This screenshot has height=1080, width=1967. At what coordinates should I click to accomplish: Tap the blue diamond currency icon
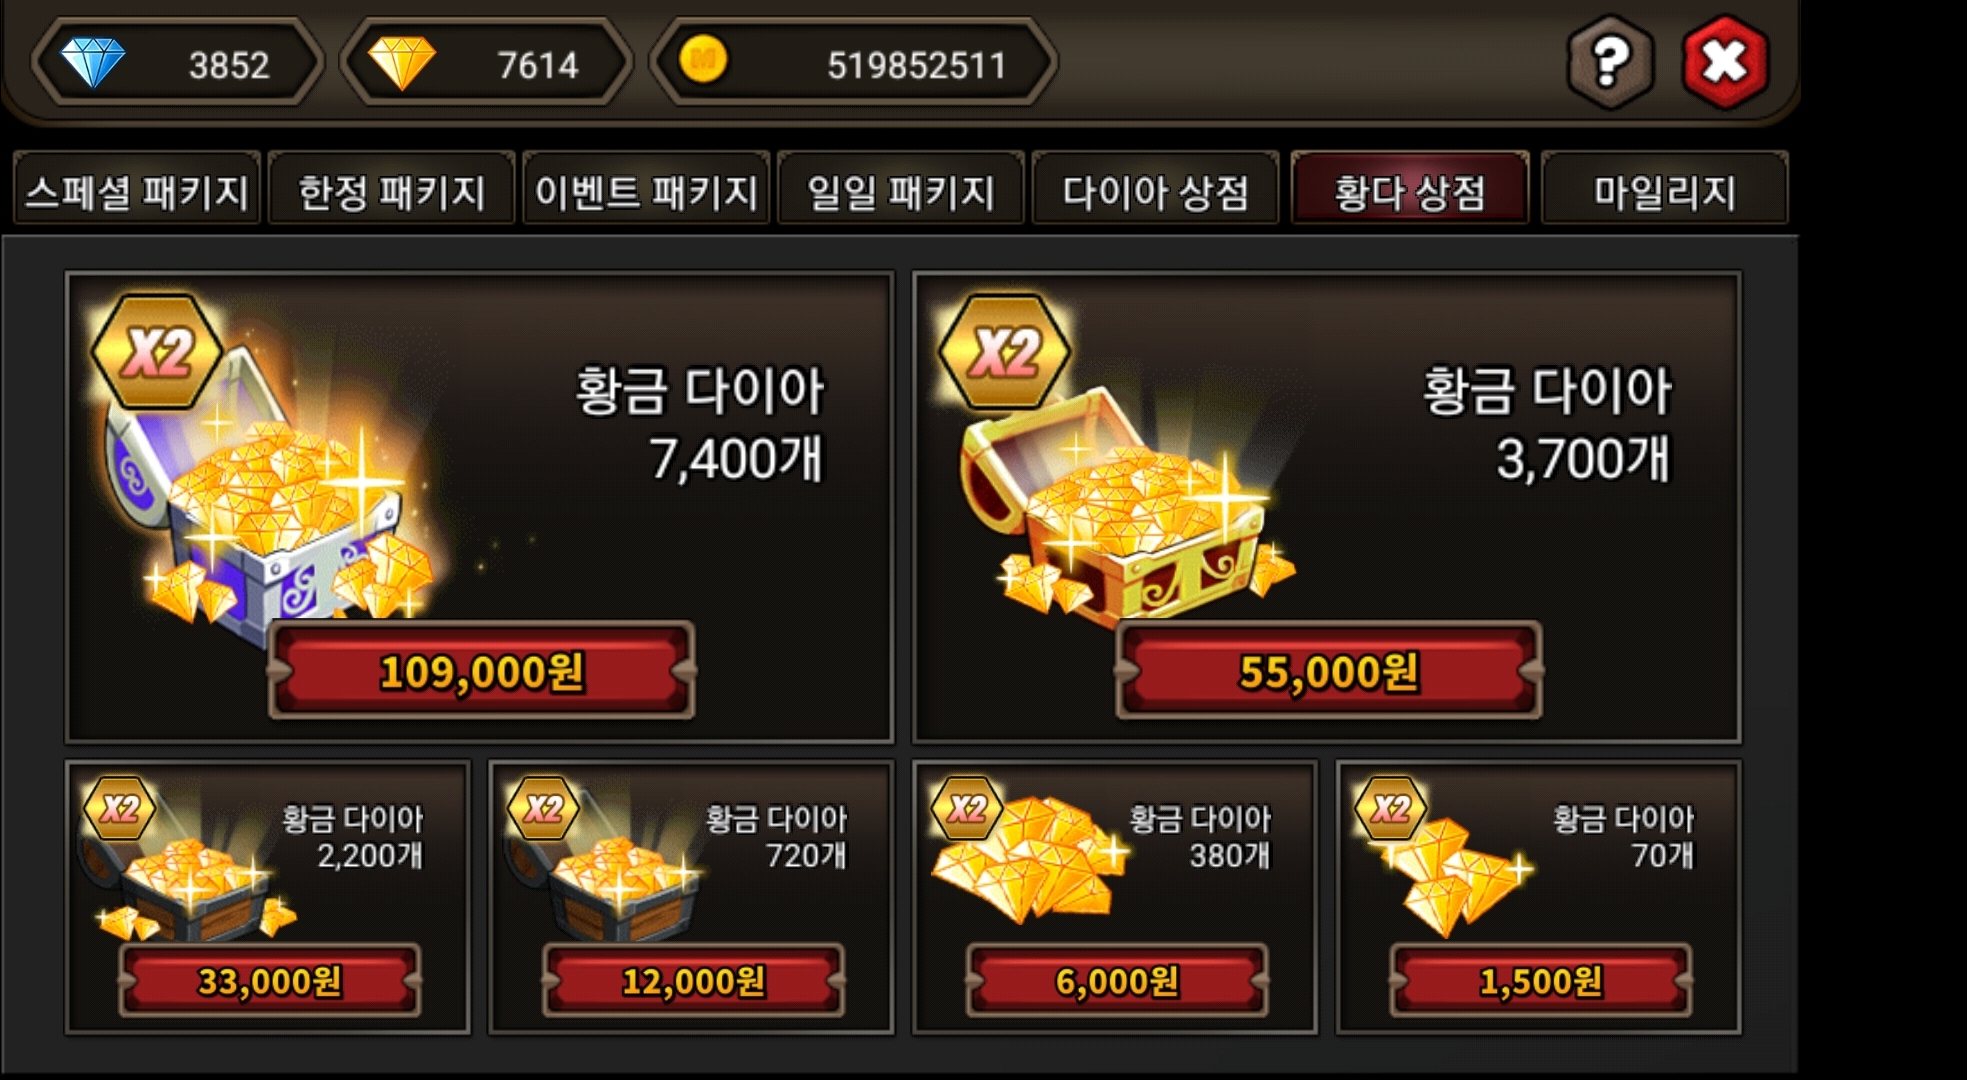[x=93, y=62]
